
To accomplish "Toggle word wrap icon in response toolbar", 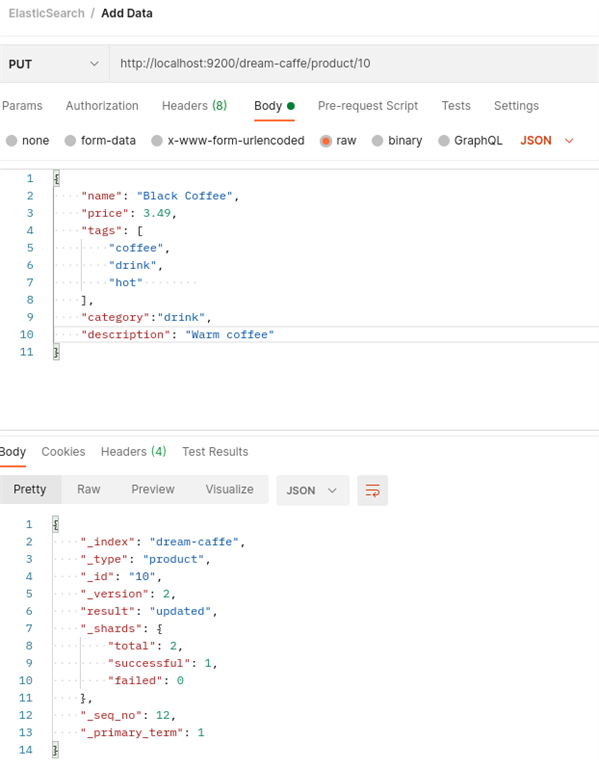I will [372, 490].
